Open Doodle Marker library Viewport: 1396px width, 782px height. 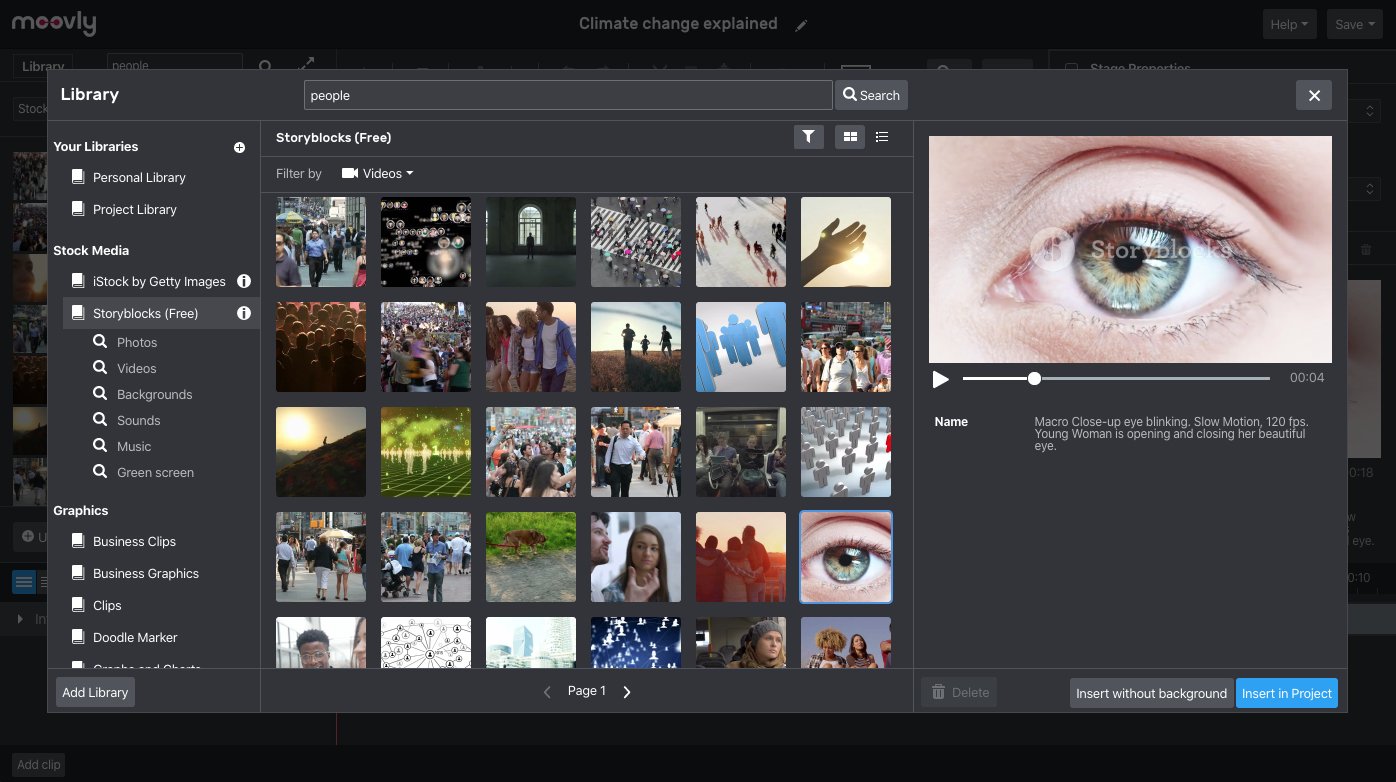click(x=135, y=637)
